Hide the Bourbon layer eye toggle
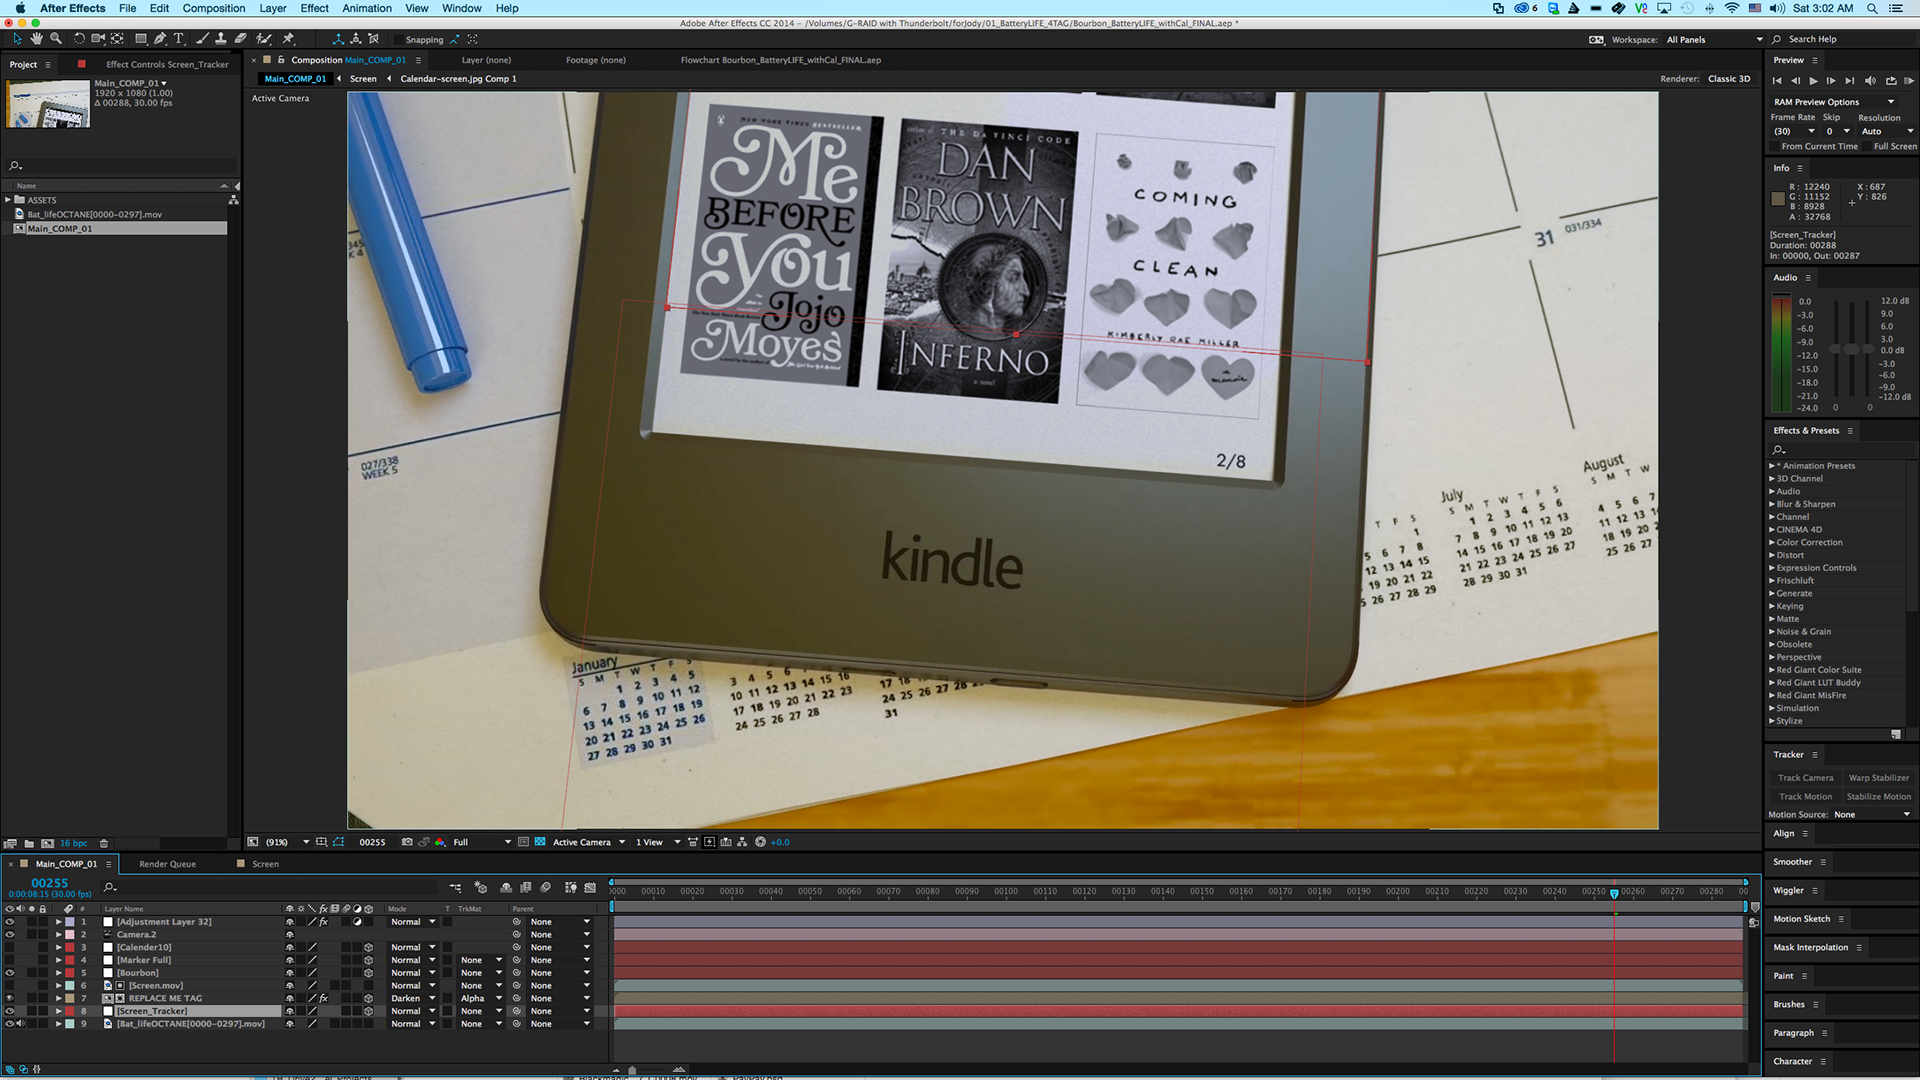 pyautogui.click(x=10, y=973)
